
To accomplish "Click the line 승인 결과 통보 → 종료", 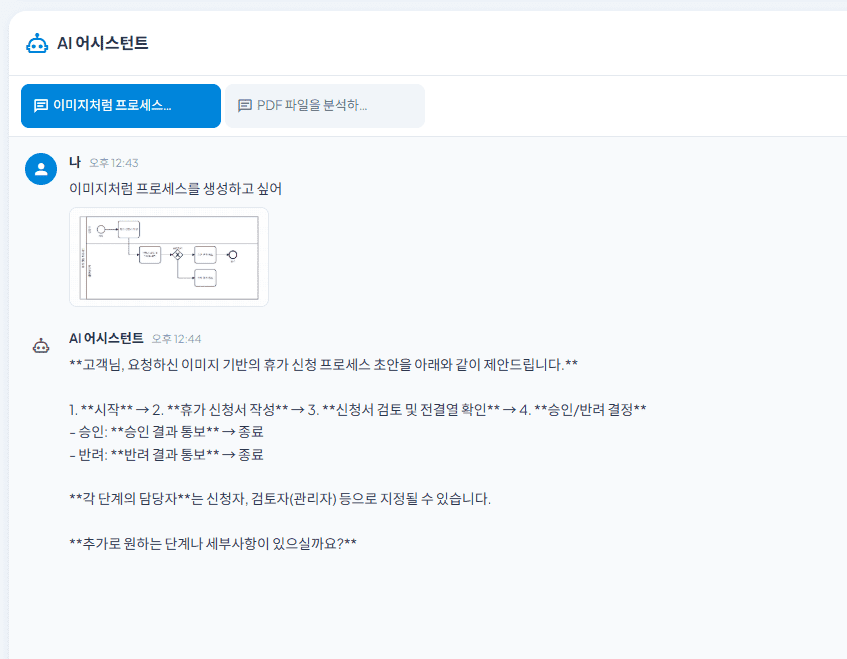I will [x=166, y=432].
